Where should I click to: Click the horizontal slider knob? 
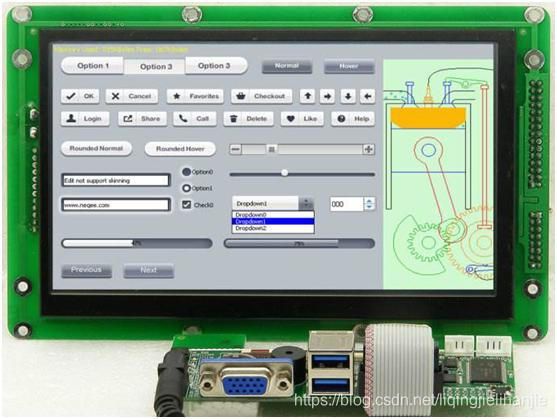[285, 173]
